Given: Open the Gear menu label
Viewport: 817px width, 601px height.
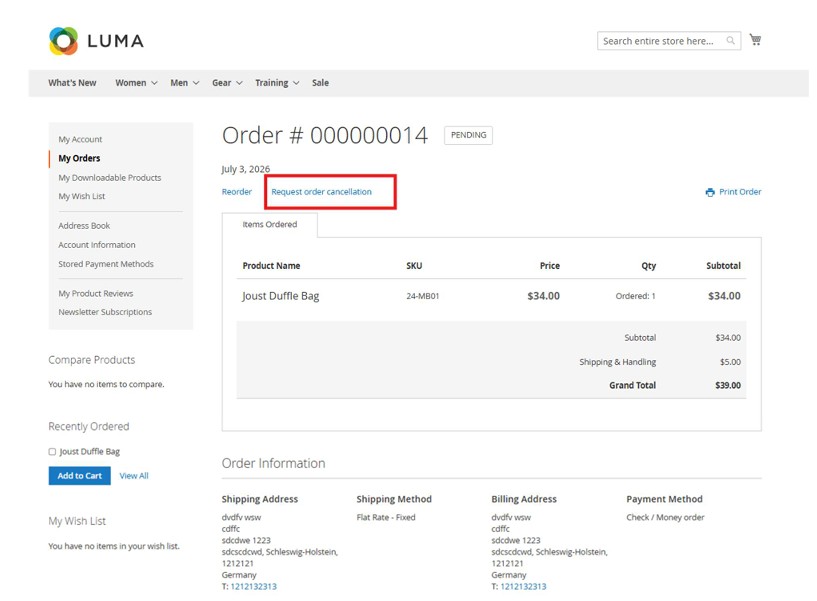Looking at the screenshot, I should [x=221, y=83].
